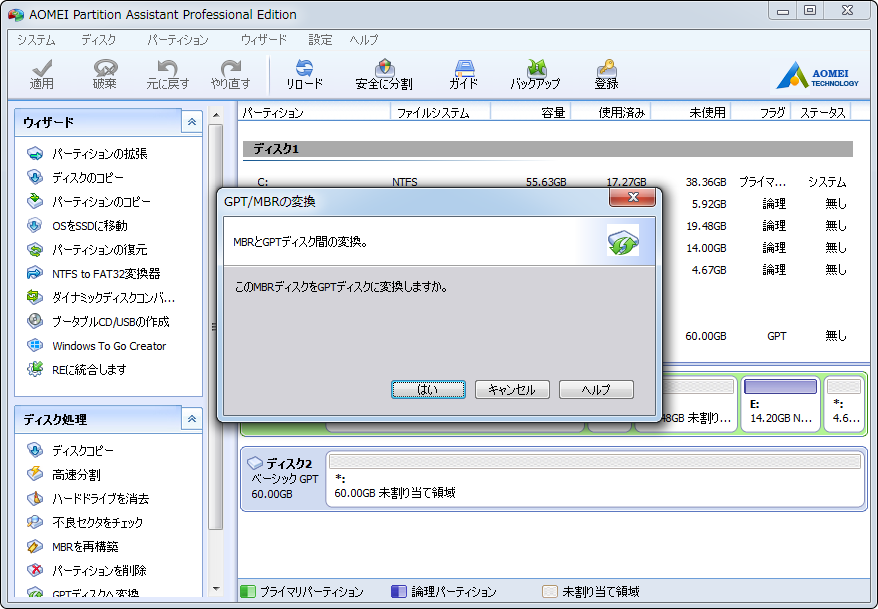This screenshot has height=609, width=878.
Task: Click the 19.48GB unused value
Action: click(706, 226)
